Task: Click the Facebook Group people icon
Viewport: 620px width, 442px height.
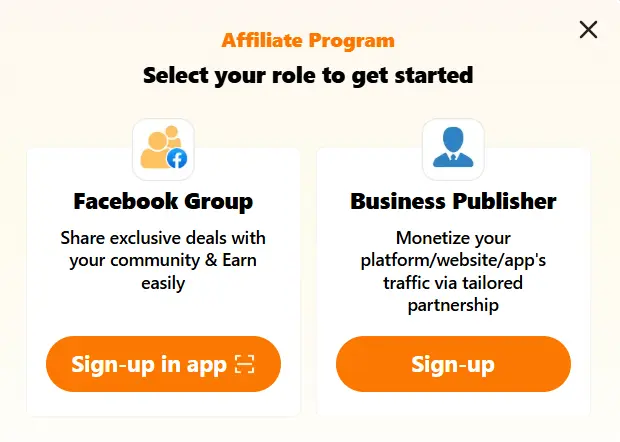Action: point(163,149)
